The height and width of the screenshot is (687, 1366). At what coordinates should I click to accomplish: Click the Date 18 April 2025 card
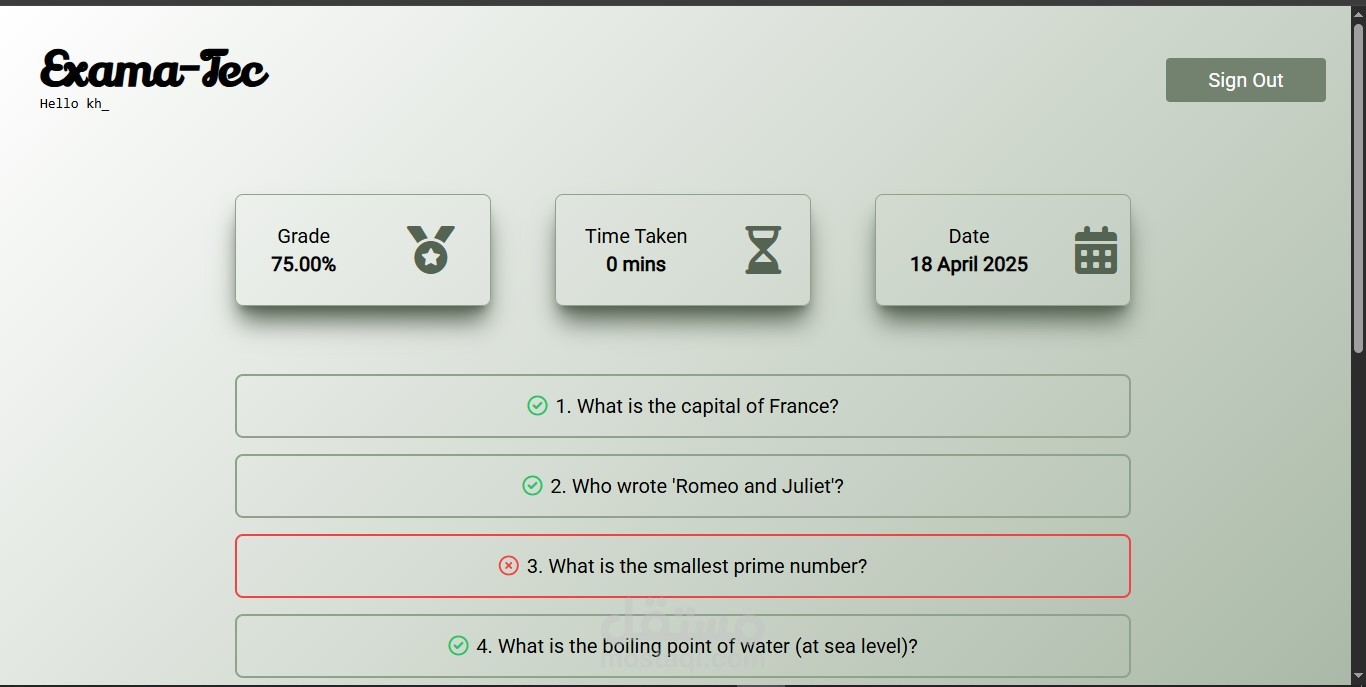click(1003, 250)
